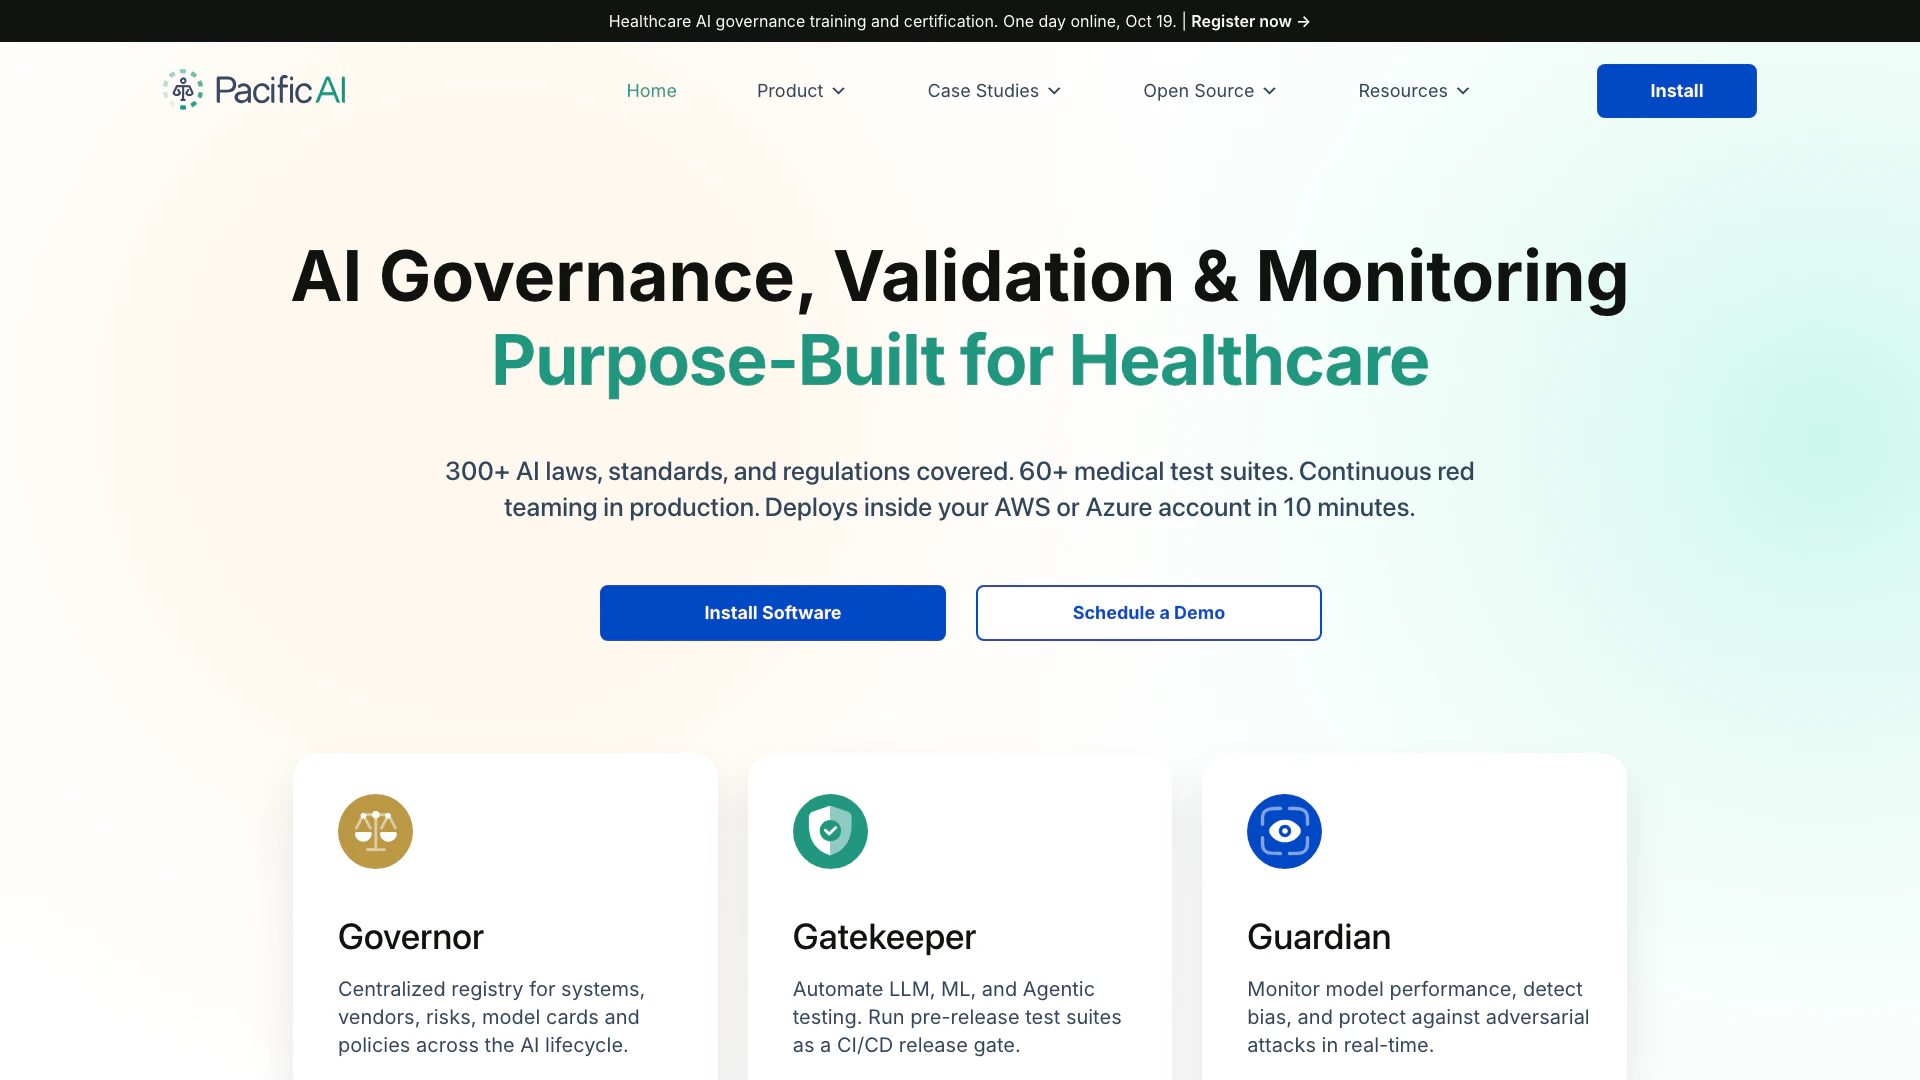Image resolution: width=1920 pixels, height=1080 pixels.
Task: Click the Install Software button
Action: coord(773,613)
